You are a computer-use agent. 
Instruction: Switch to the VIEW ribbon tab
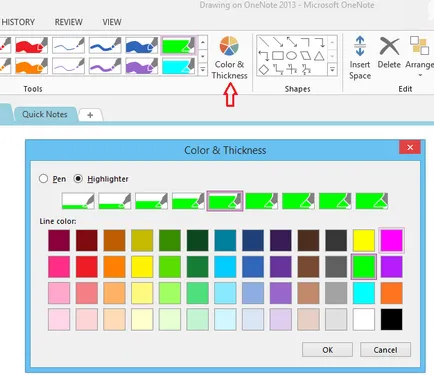click(x=112, y=22)
